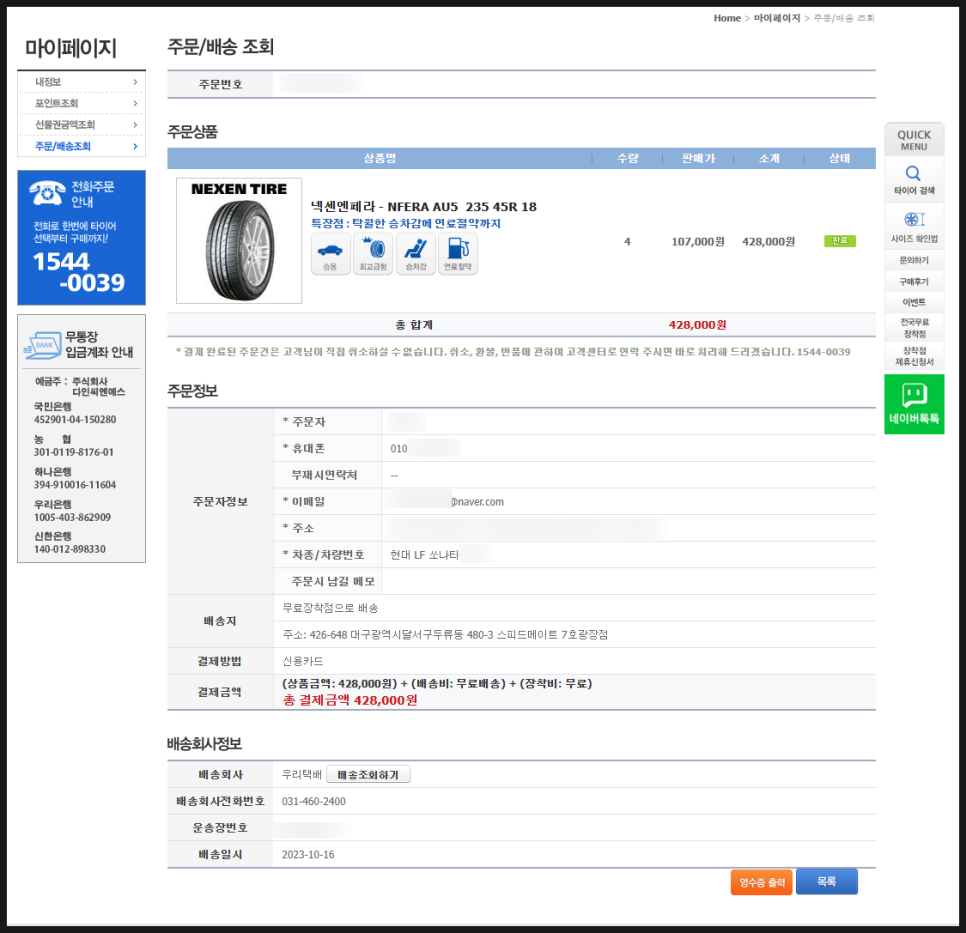Open 포인트조회 in the sidebar
Image resolution: width=966 pixels, height=933 pixels.
pos(57,104)
